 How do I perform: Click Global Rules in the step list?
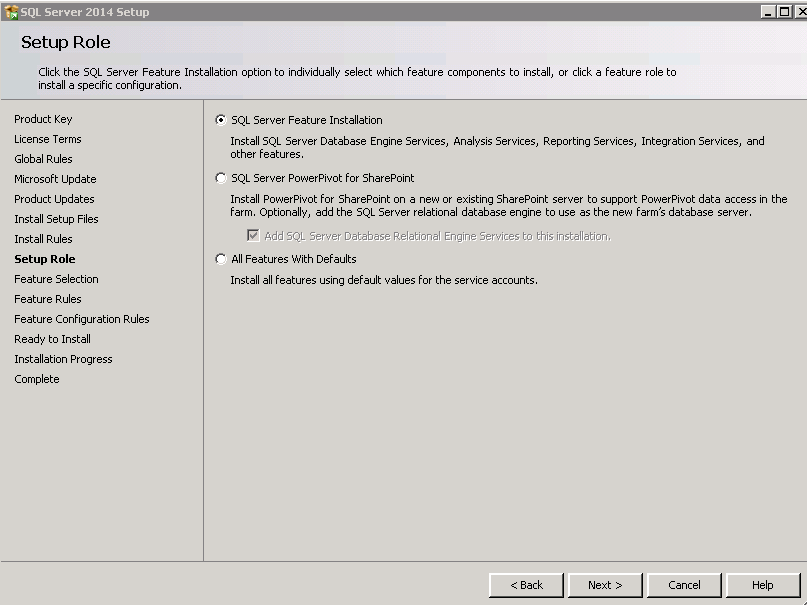pyautogui.click(x=43, y=159)
